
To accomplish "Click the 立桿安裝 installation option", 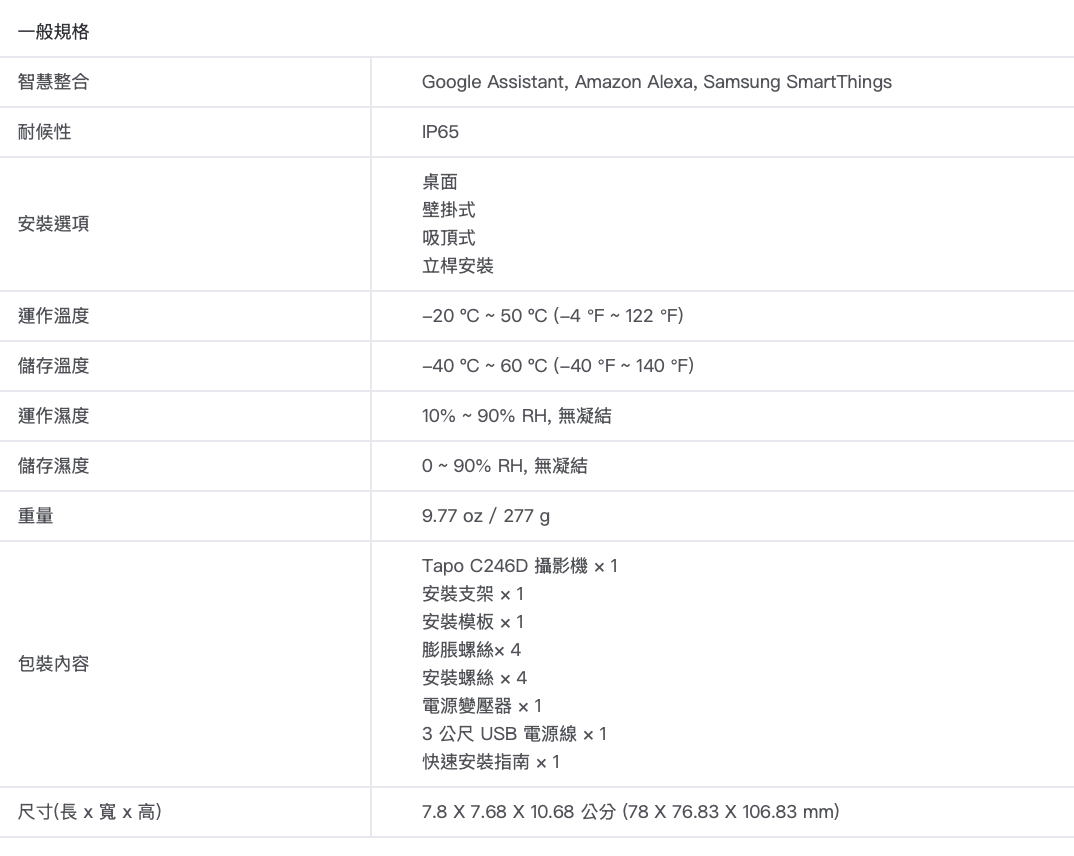I will (x=458, y=266).
